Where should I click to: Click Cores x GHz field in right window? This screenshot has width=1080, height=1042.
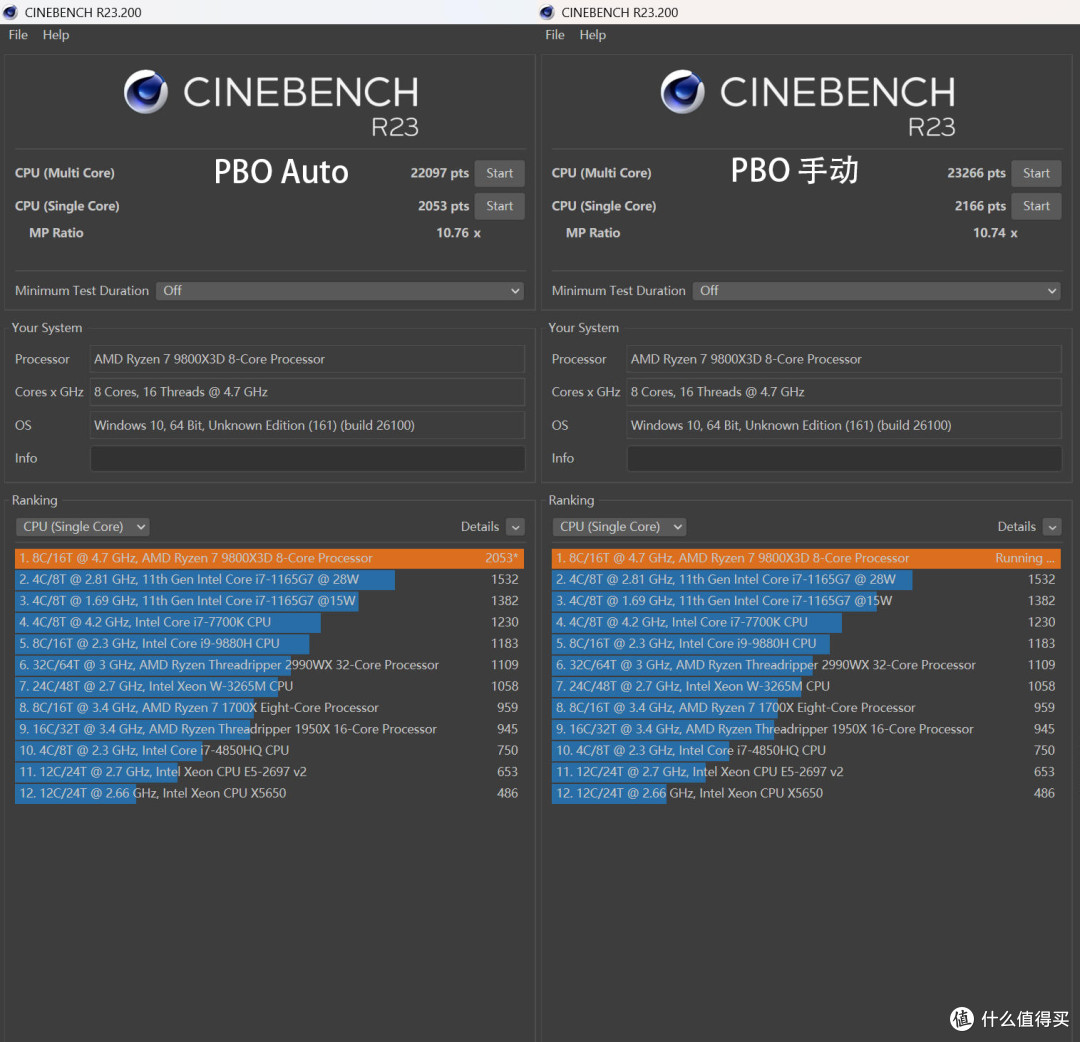click(x=844, y=392)
